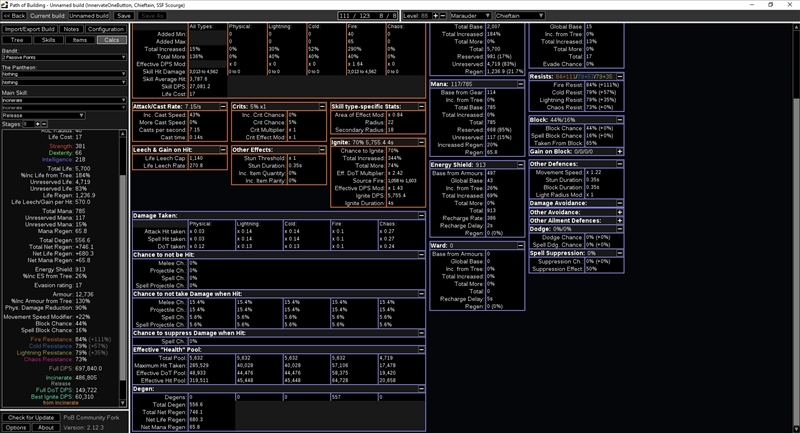Collapse the Crits section
Screen dimensions: 800x433
(x=322, y=105)
